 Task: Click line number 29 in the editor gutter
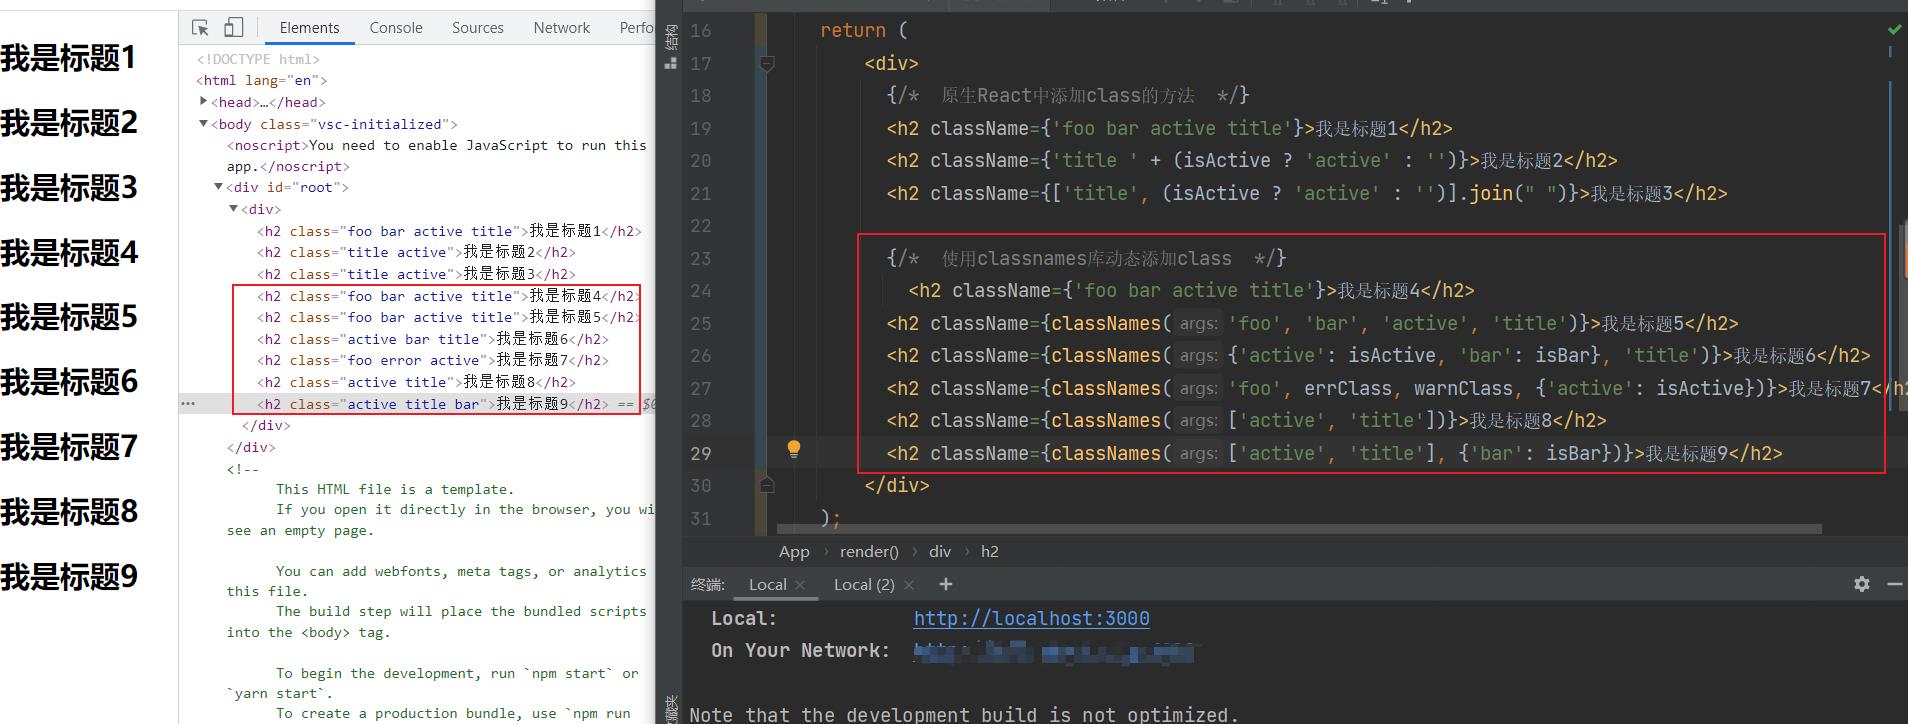[x=701, y=453]
